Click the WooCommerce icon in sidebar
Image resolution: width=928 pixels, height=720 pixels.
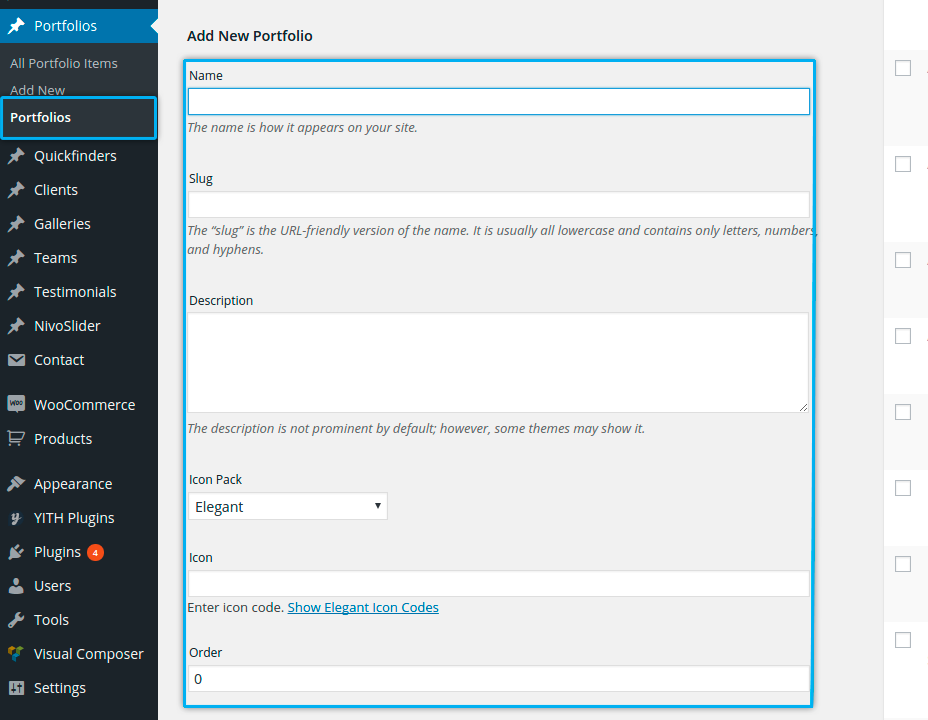pos(16,404)
